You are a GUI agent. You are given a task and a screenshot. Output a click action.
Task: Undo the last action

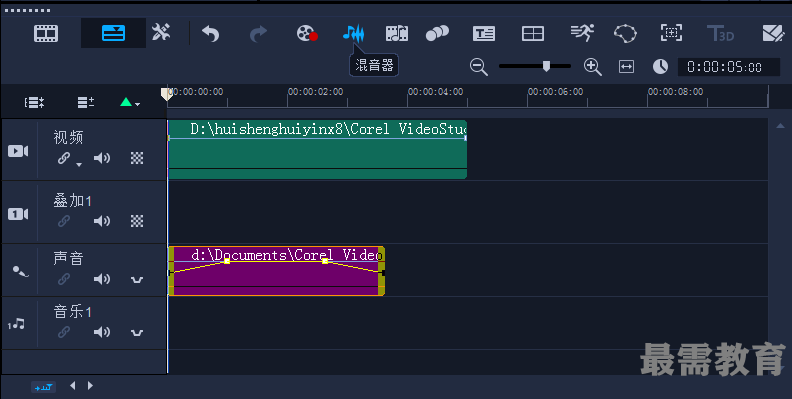click(211, 33)
